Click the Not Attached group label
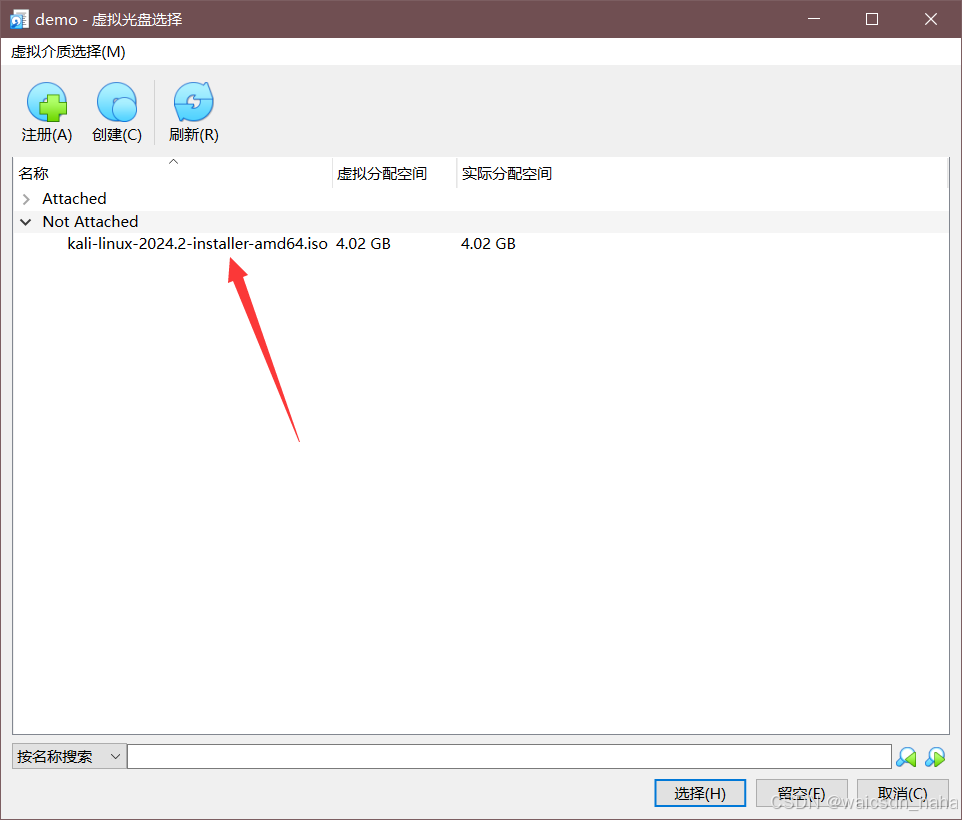Image resolution: width=962 pixels, height=820 pixels. pyautogui.click(x=90, y=222)
